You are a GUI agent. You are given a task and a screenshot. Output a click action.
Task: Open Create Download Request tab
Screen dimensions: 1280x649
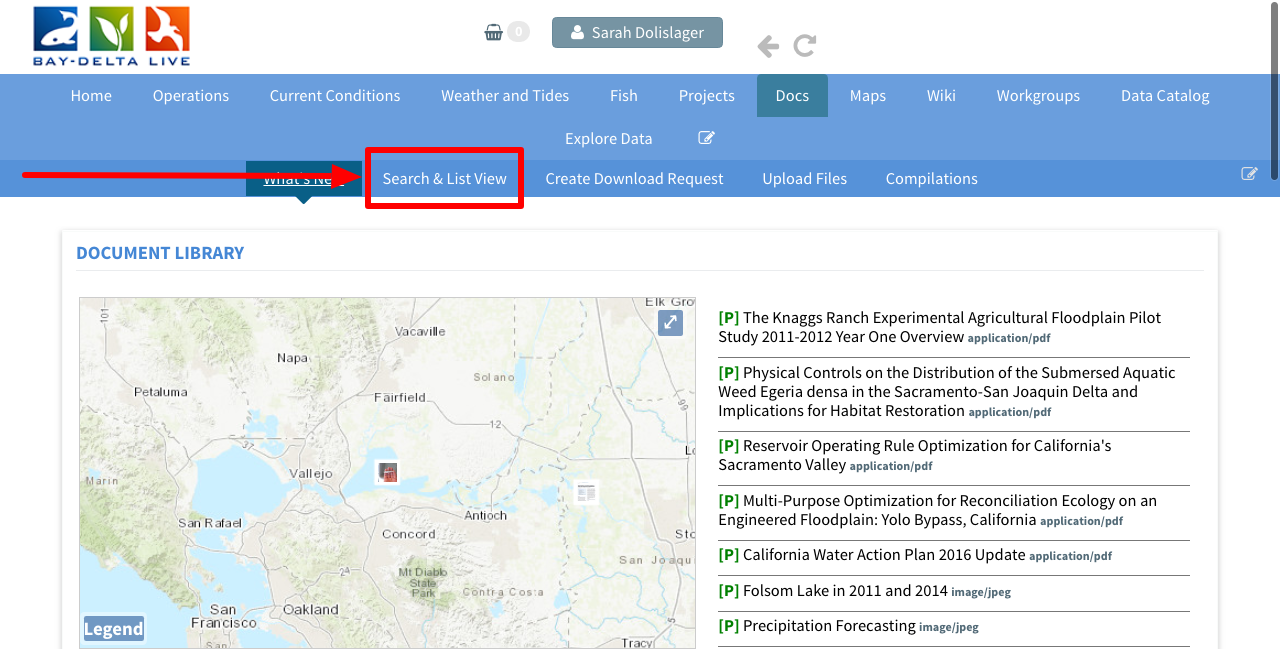(x=634, y=179)
